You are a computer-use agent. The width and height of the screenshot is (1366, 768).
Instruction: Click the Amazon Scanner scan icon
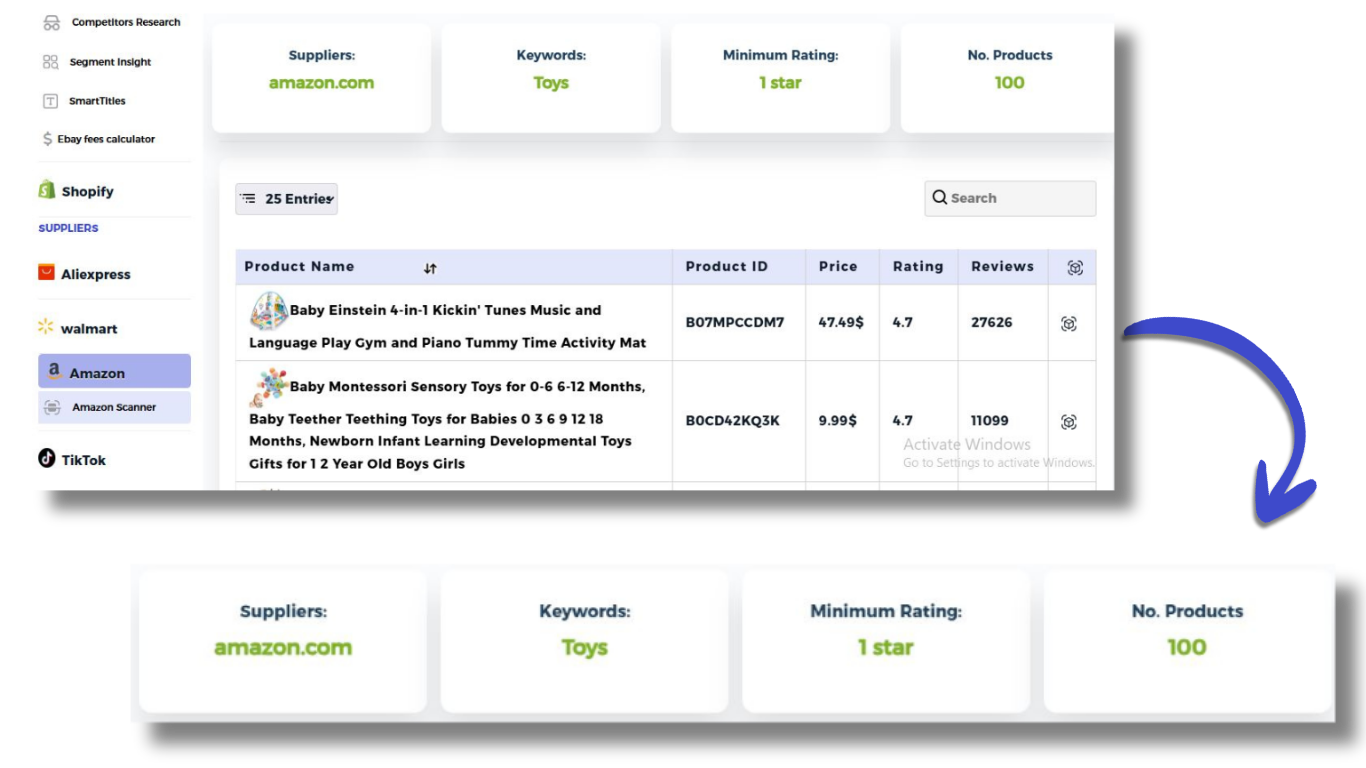coord(52,407)
